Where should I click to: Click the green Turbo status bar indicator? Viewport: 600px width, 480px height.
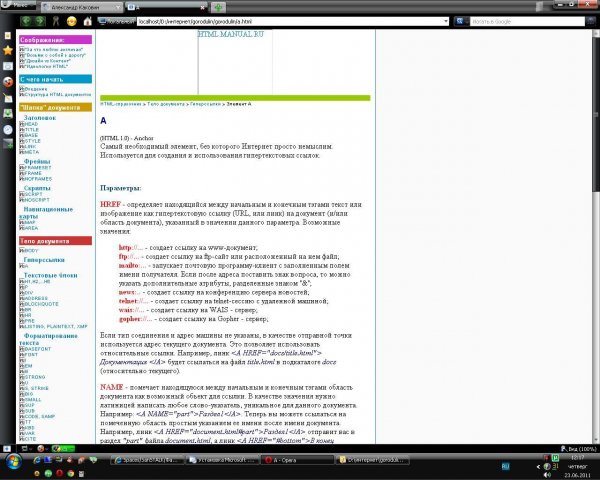63,448
